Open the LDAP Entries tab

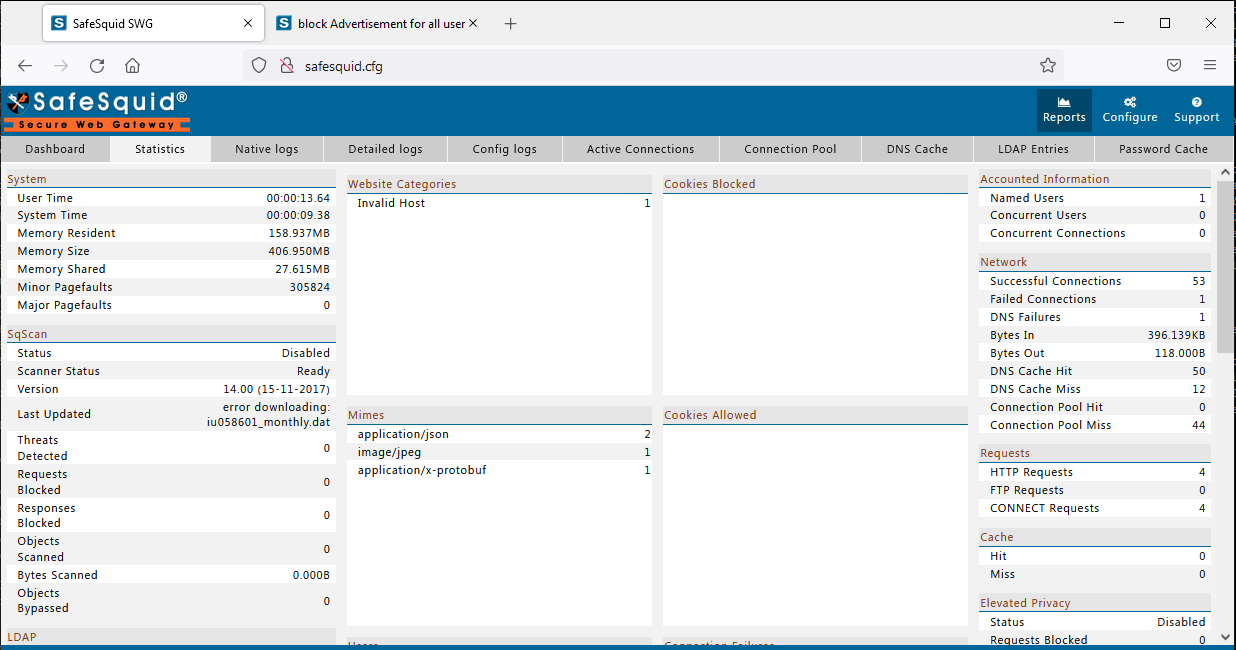[1033, 149]
